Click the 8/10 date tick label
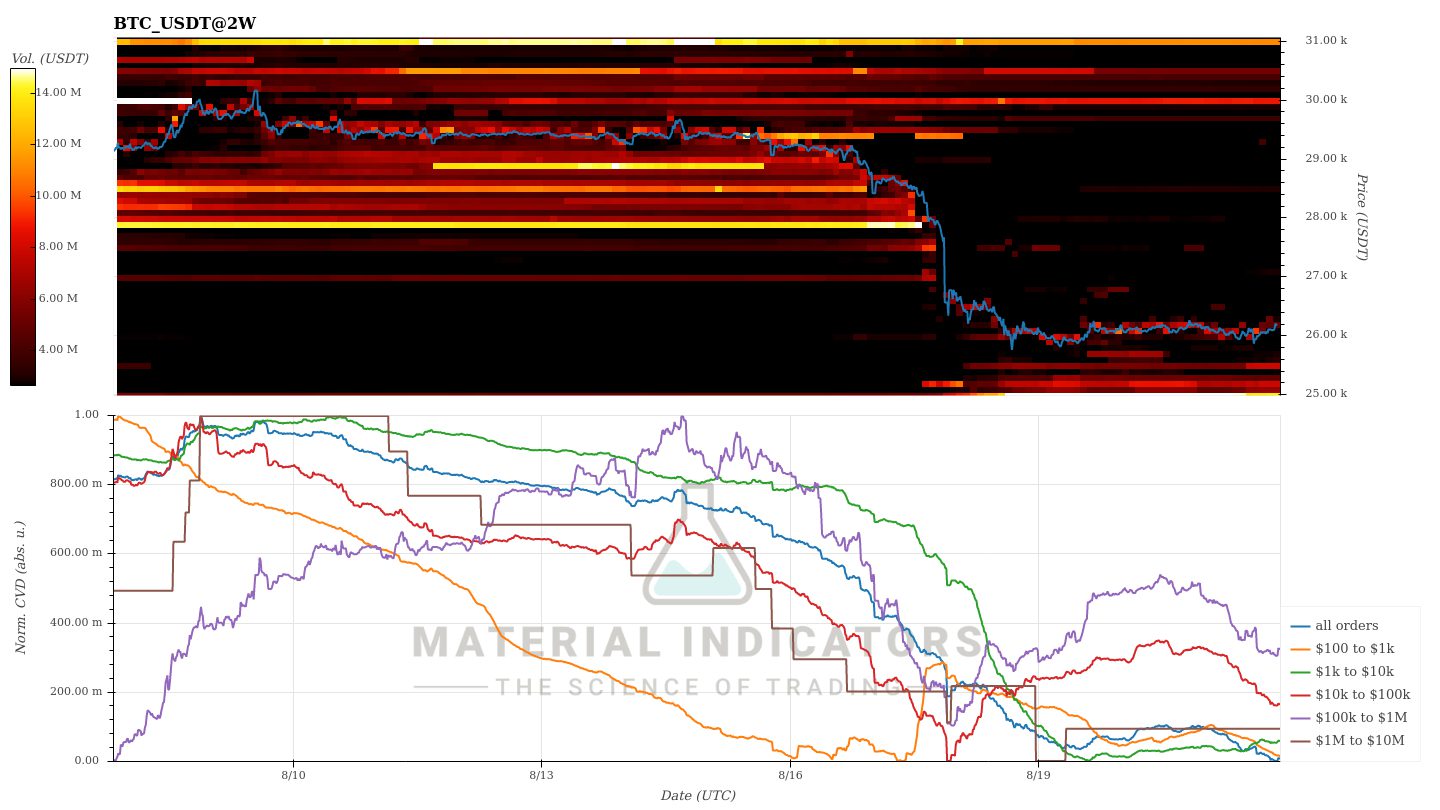 pos(293,775)
